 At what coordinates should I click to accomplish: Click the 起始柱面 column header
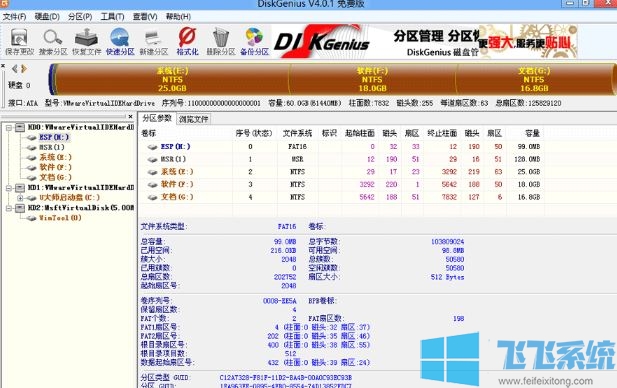360,133
